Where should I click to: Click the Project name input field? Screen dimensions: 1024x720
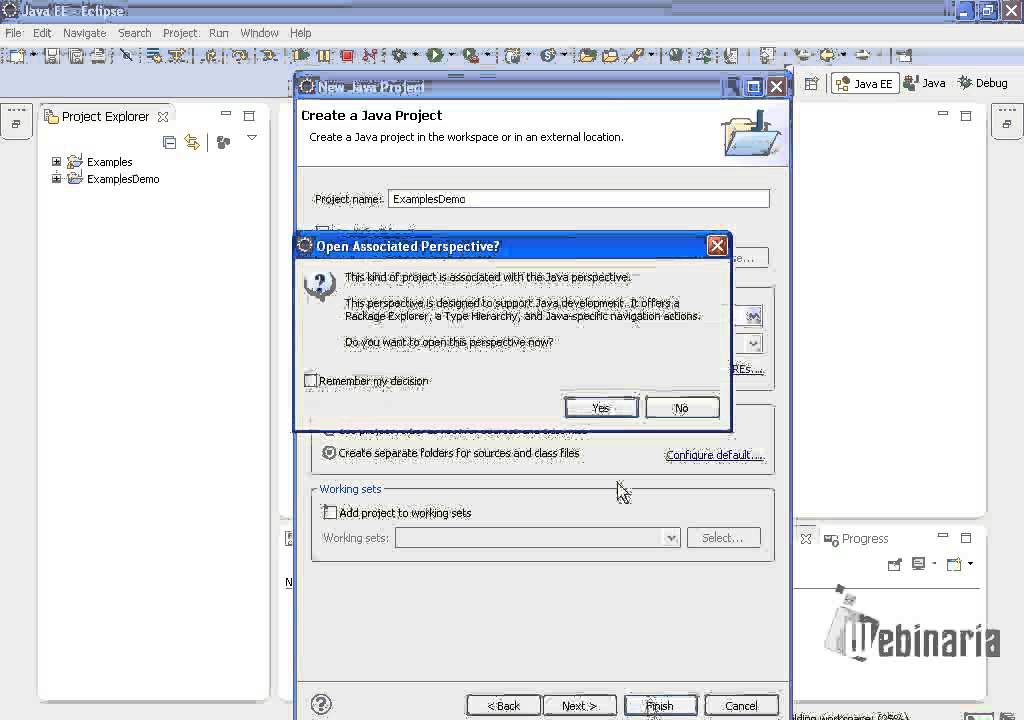(x=579, y=199)
